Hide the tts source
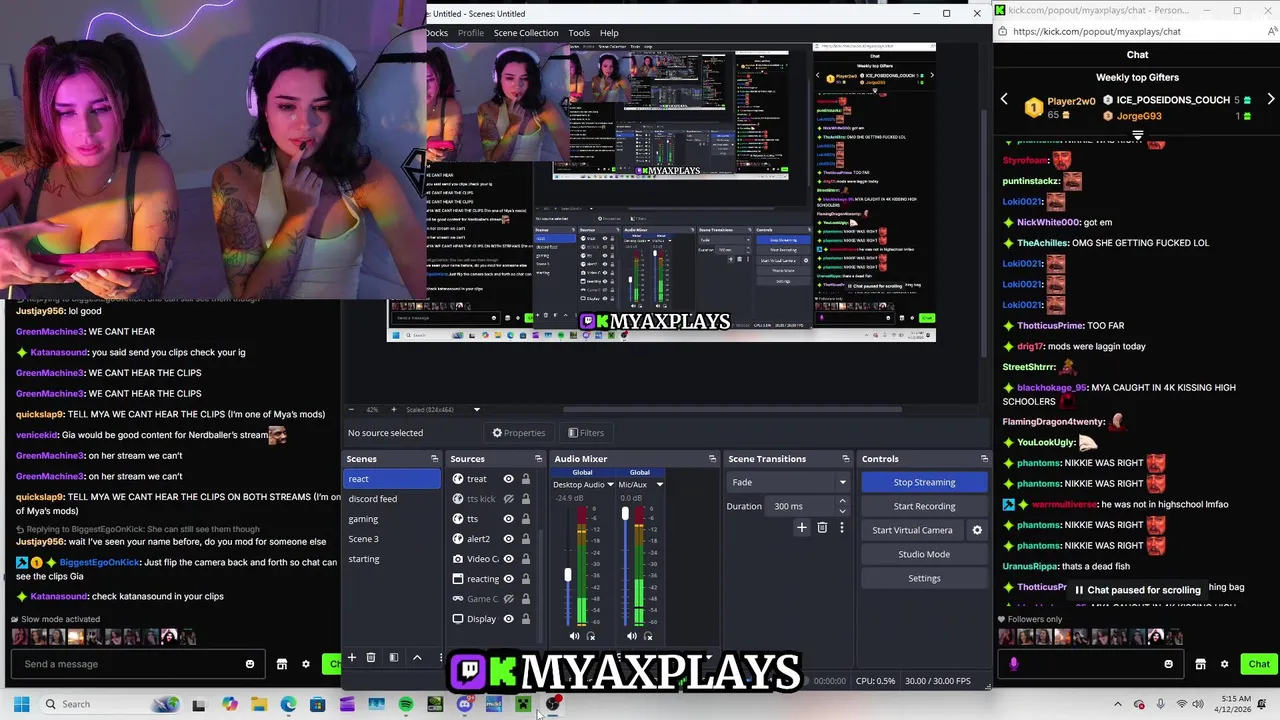 pyautogui.click(x=508, y=519)
